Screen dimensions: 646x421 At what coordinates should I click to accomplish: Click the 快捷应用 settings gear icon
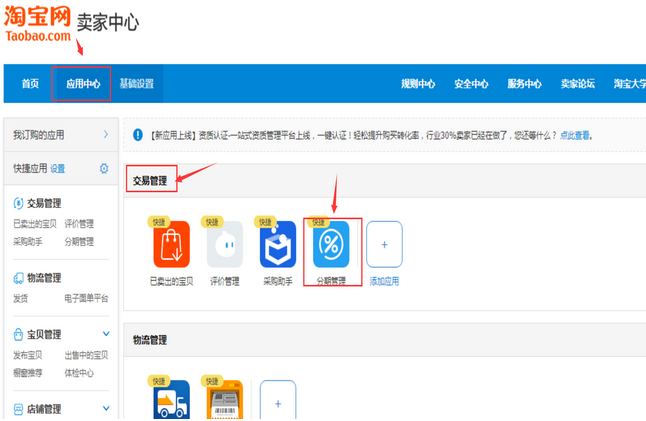tap(104, 168)
